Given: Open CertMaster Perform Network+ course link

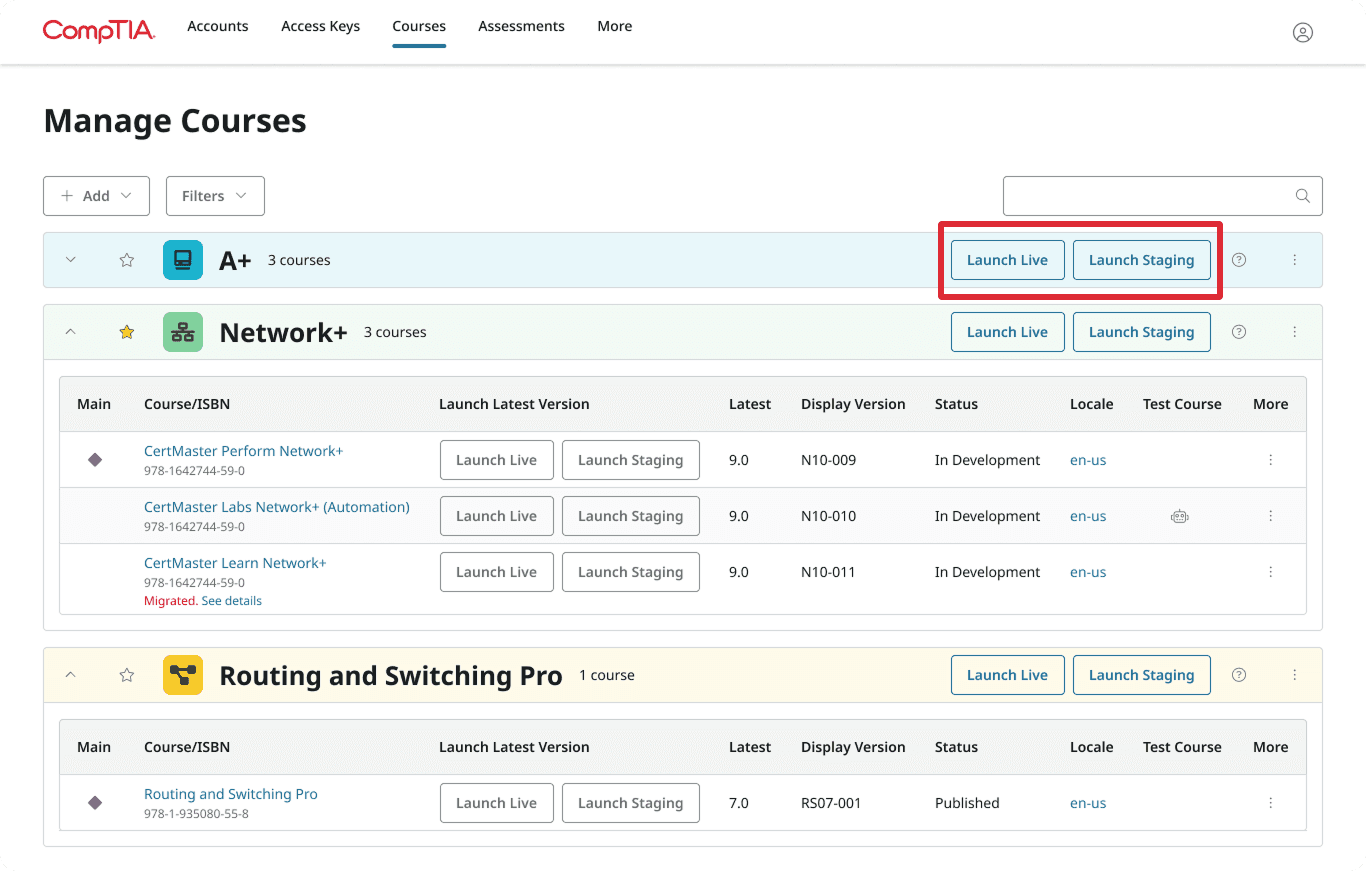Looking at the screenshot, I should tap(243, 451).
